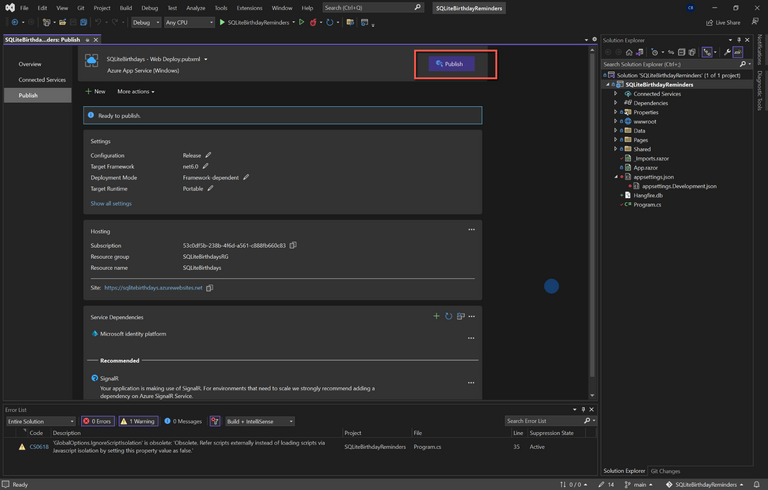Edit the Target Runtime pencil icon
This screenshot has height=490, width=768.
click(x=211, y=188)
